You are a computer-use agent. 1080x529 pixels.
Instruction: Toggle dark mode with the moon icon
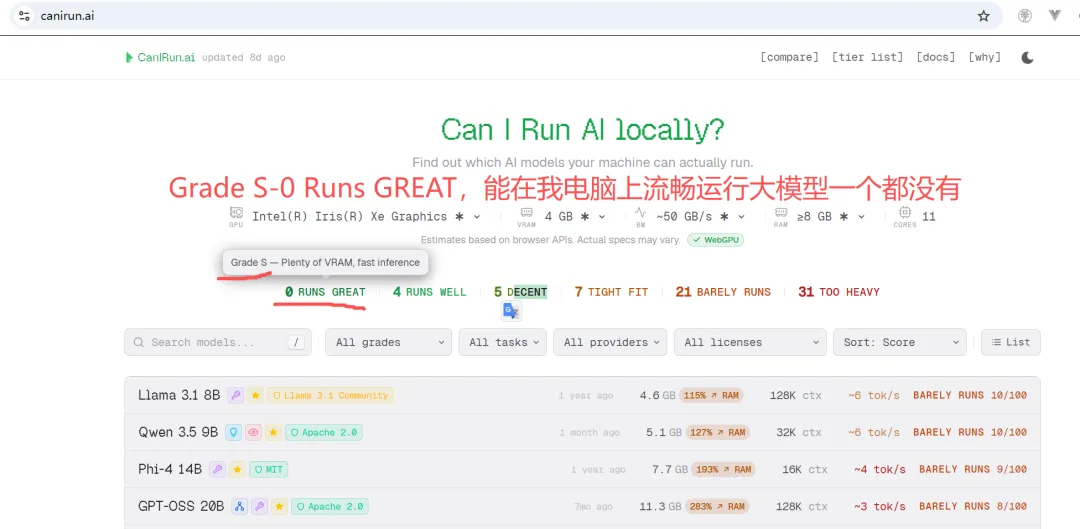(1027, 57)
